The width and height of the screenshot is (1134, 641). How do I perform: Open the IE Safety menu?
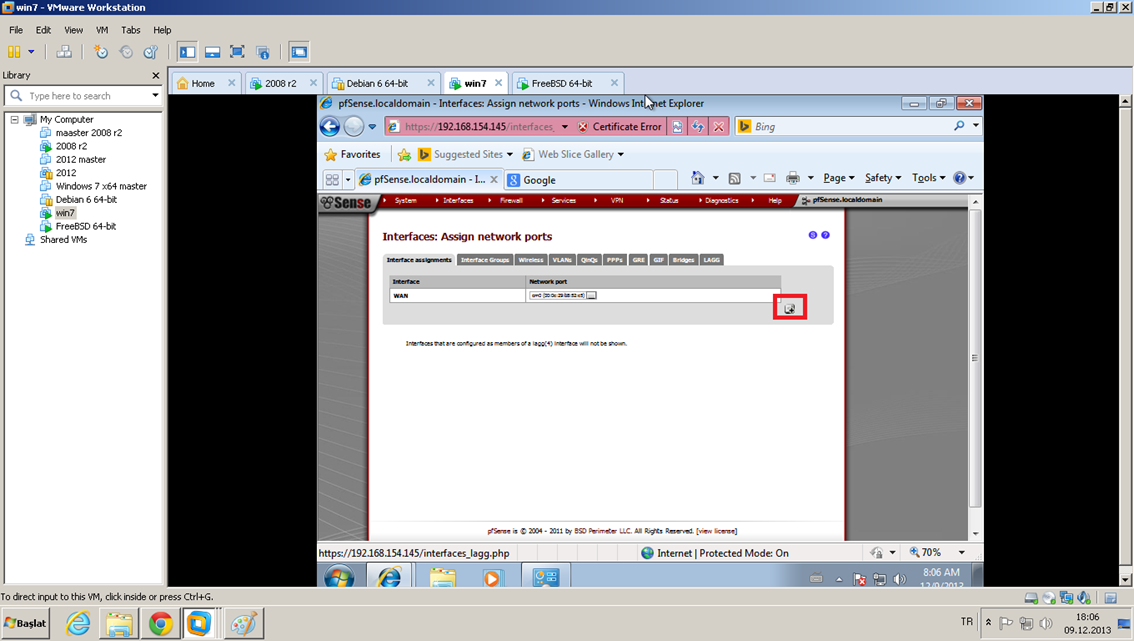tap(883, 178)
